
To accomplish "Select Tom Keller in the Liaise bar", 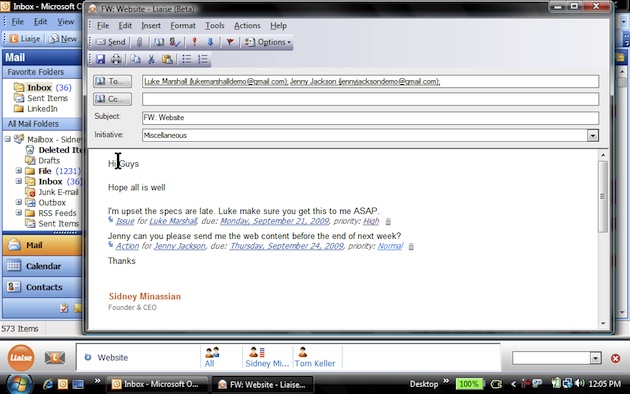I will point(315,357).
